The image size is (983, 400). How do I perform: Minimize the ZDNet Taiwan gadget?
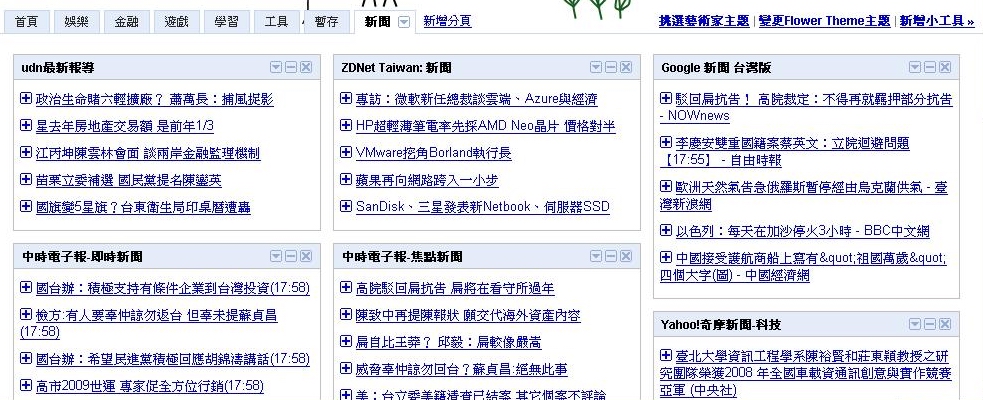(x=611, y=67)
